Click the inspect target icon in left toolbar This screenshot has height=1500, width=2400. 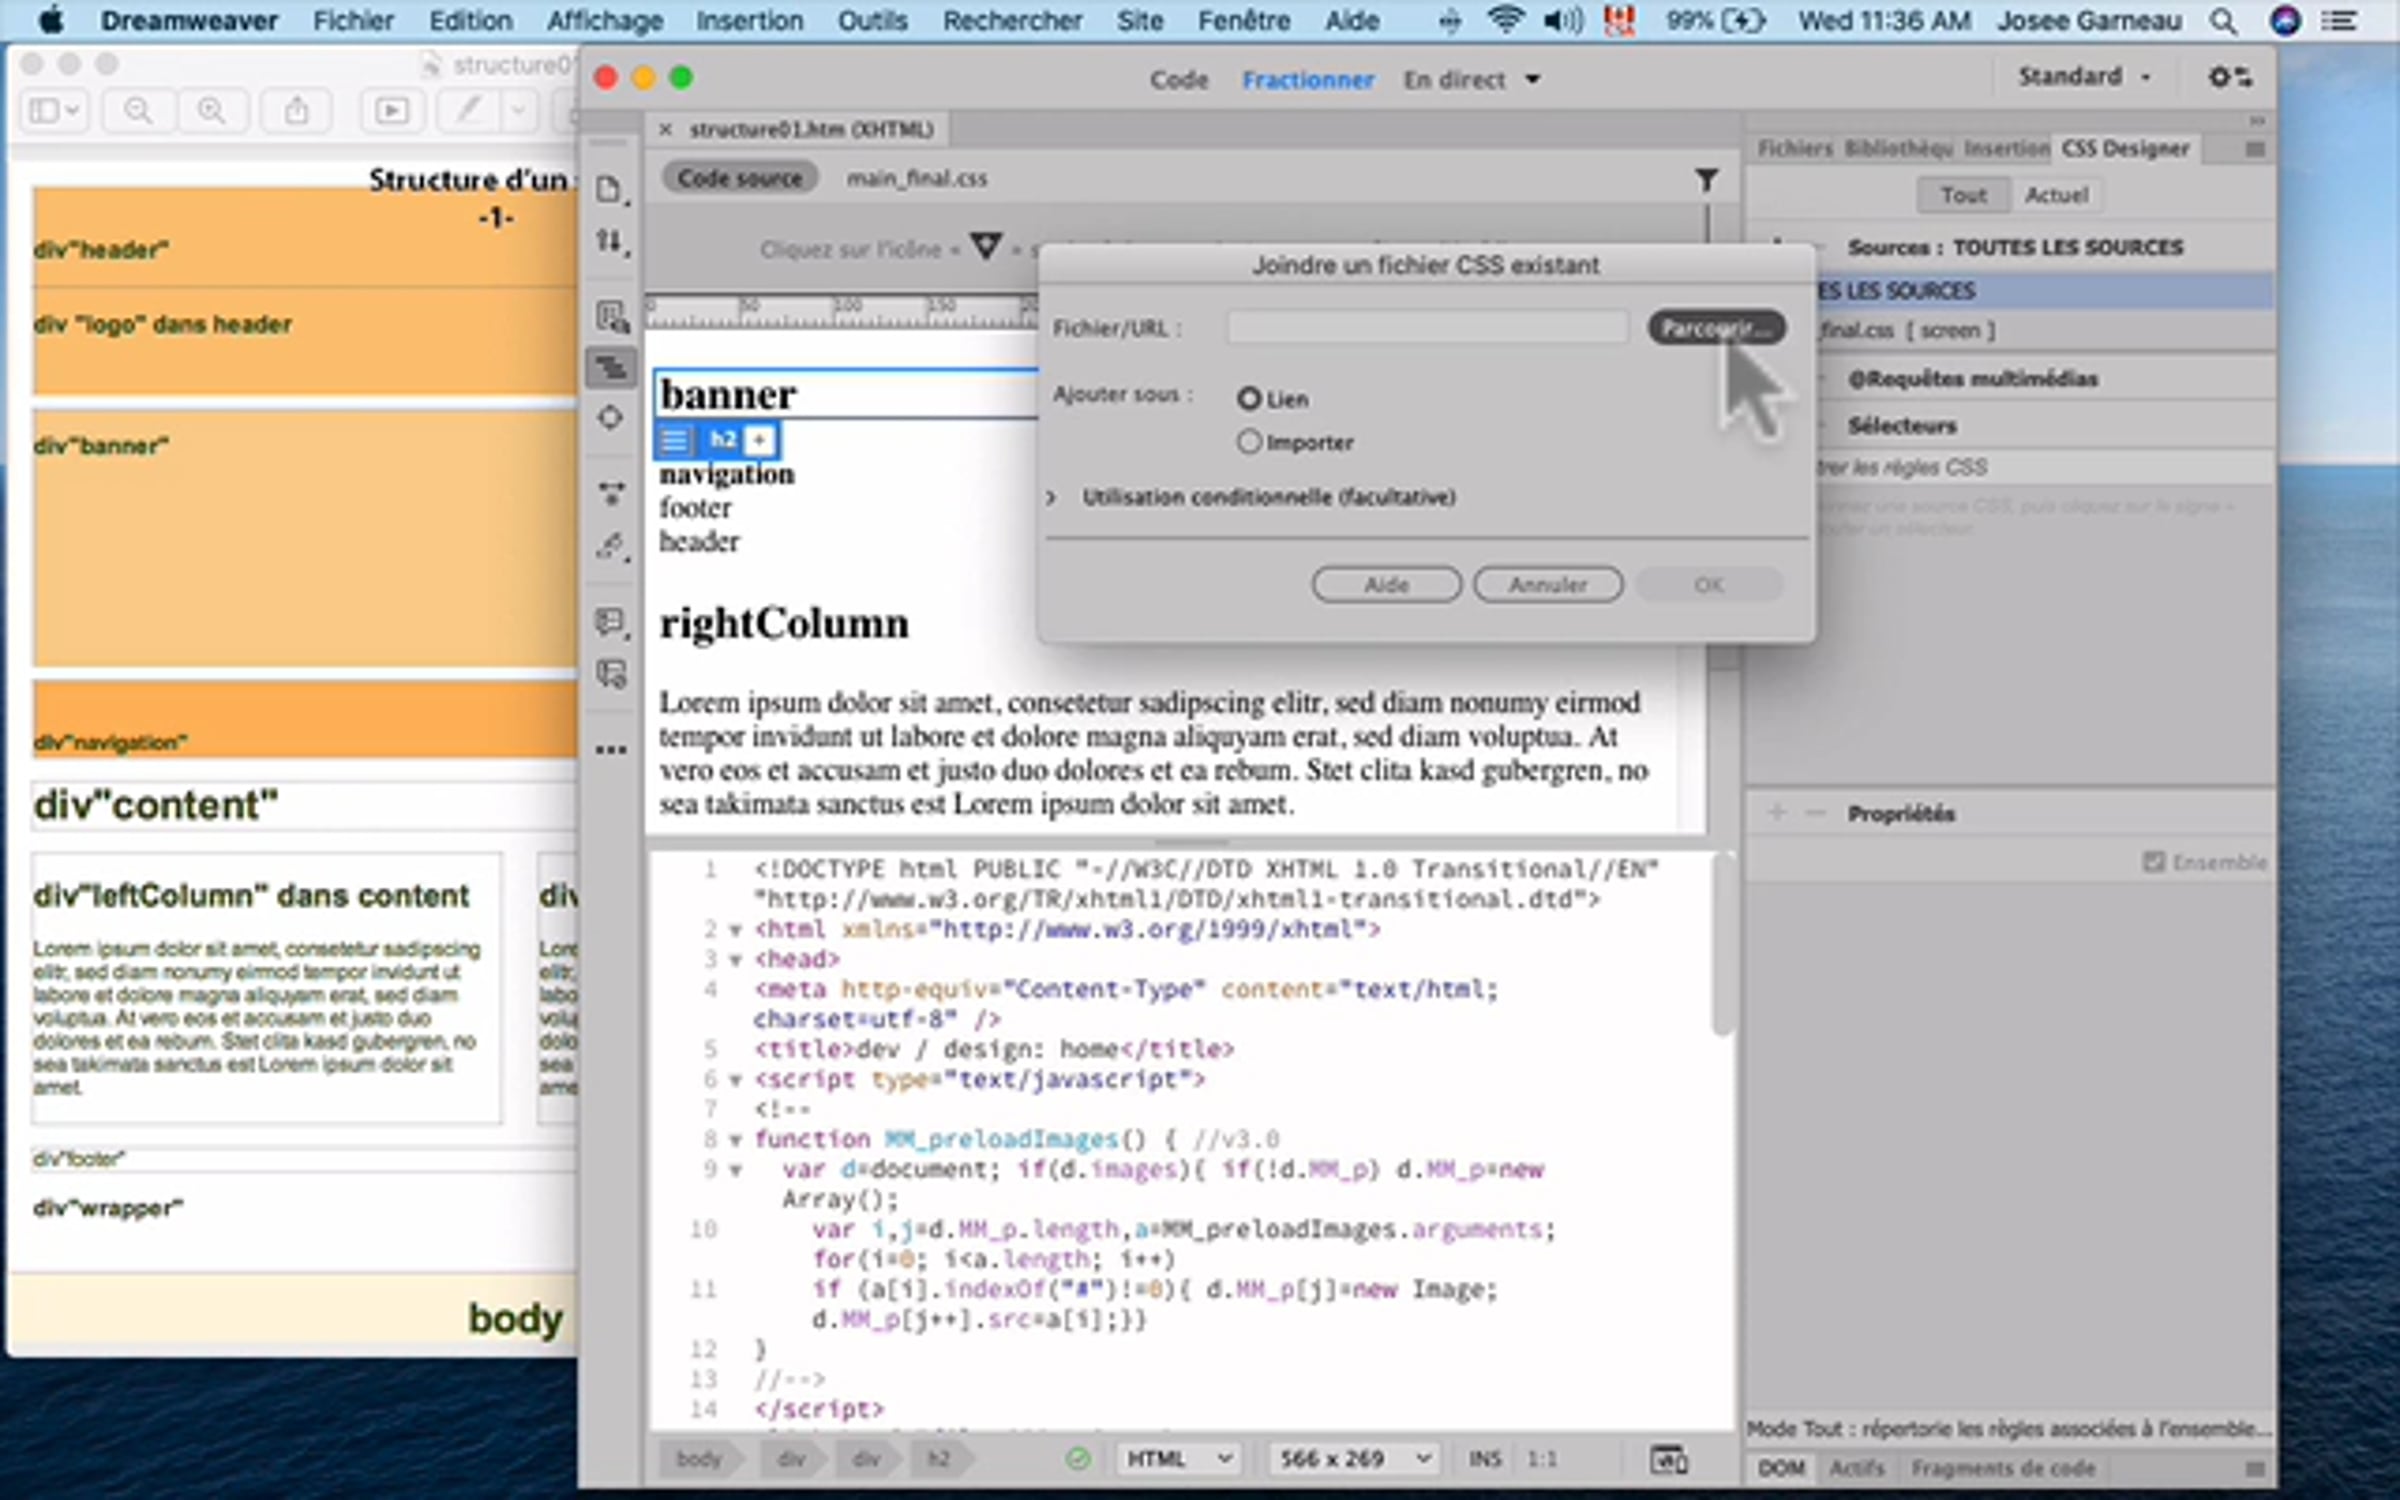click(x=610, y=418)
